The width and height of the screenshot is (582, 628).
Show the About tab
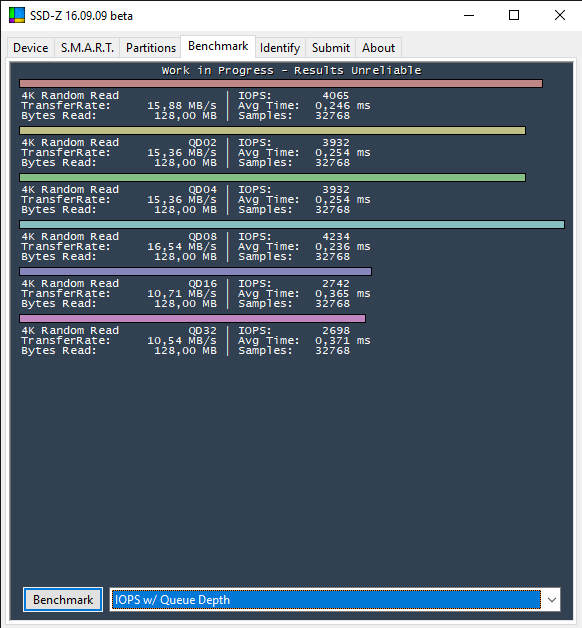pos(379,48)
